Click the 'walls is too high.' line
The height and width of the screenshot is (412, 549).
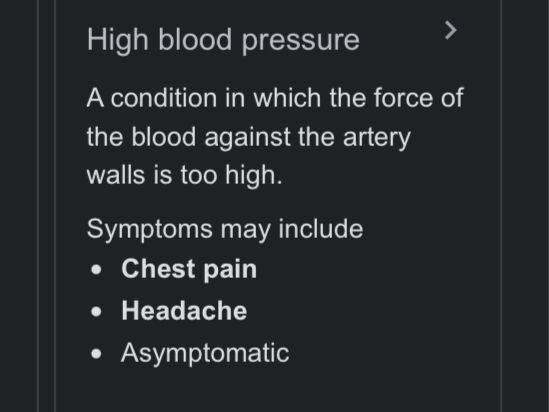click(185, 175)
